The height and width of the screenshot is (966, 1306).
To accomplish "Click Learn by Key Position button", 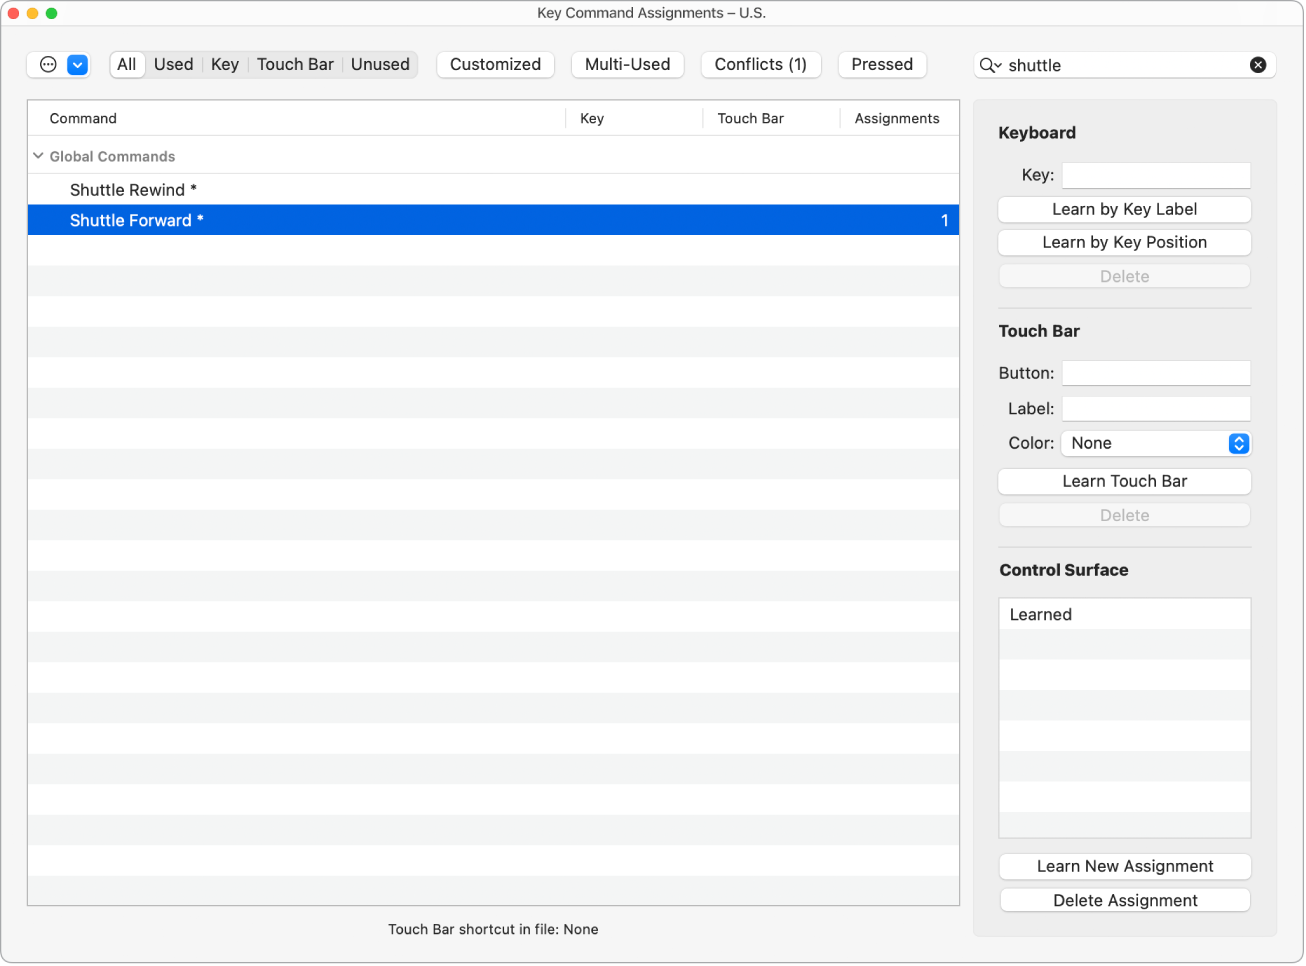I will pyautogui.click(x=1125, y=242).
